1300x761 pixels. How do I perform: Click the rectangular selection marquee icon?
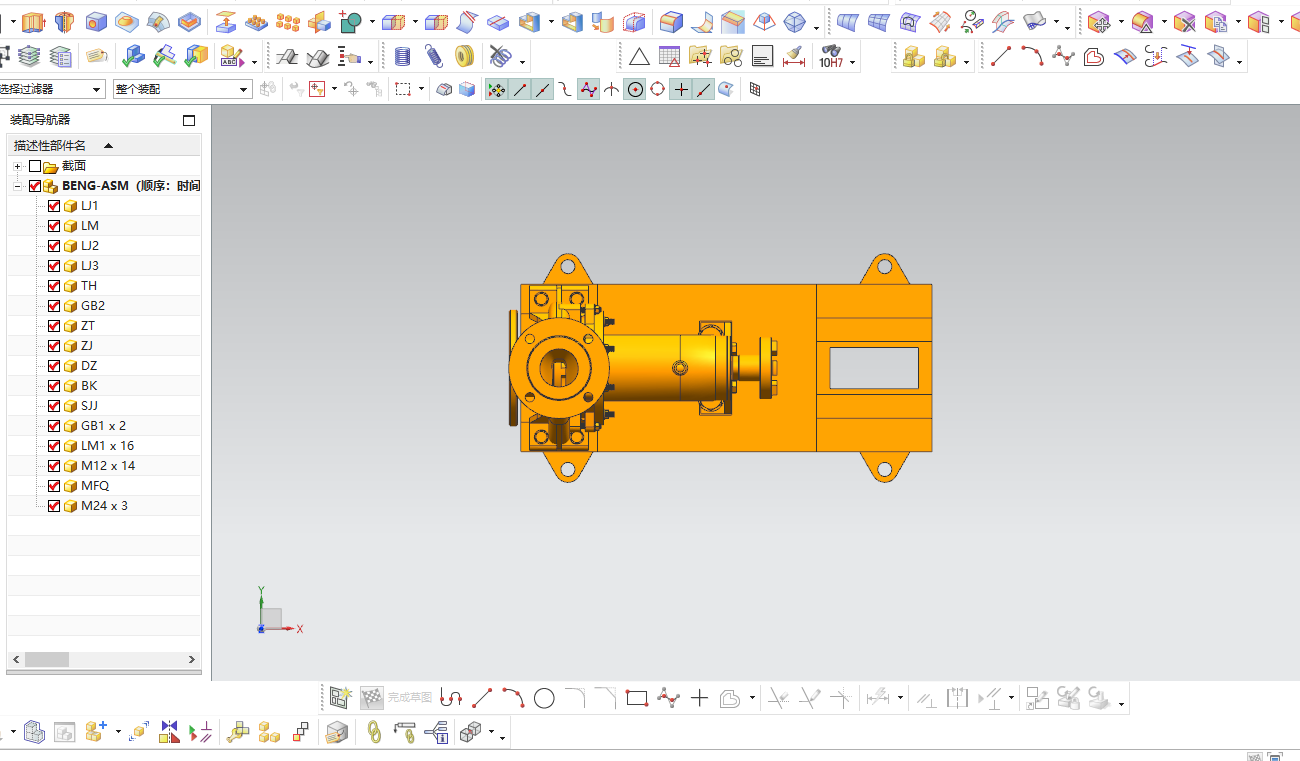[403, 90]
